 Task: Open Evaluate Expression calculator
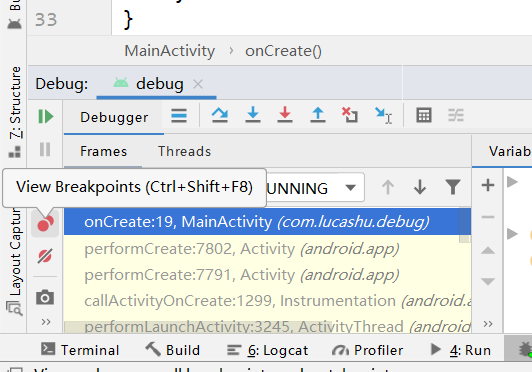[x=424, y=115]
